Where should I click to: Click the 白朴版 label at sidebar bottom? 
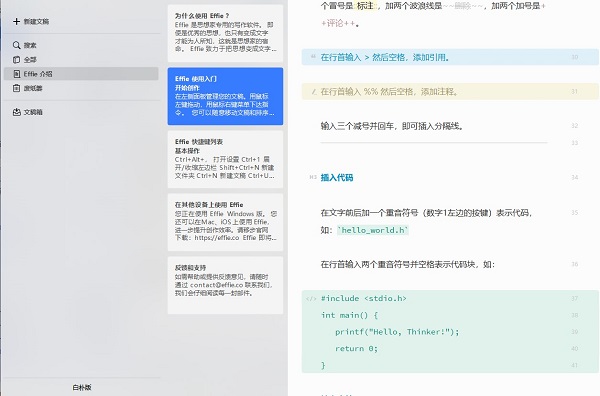(82, 387)
